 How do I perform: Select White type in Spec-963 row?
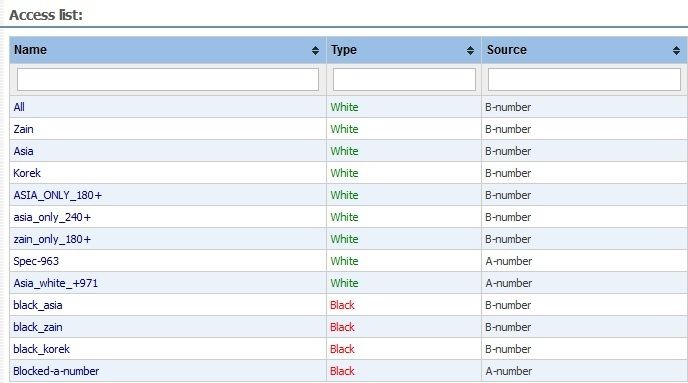coord(344,261)
